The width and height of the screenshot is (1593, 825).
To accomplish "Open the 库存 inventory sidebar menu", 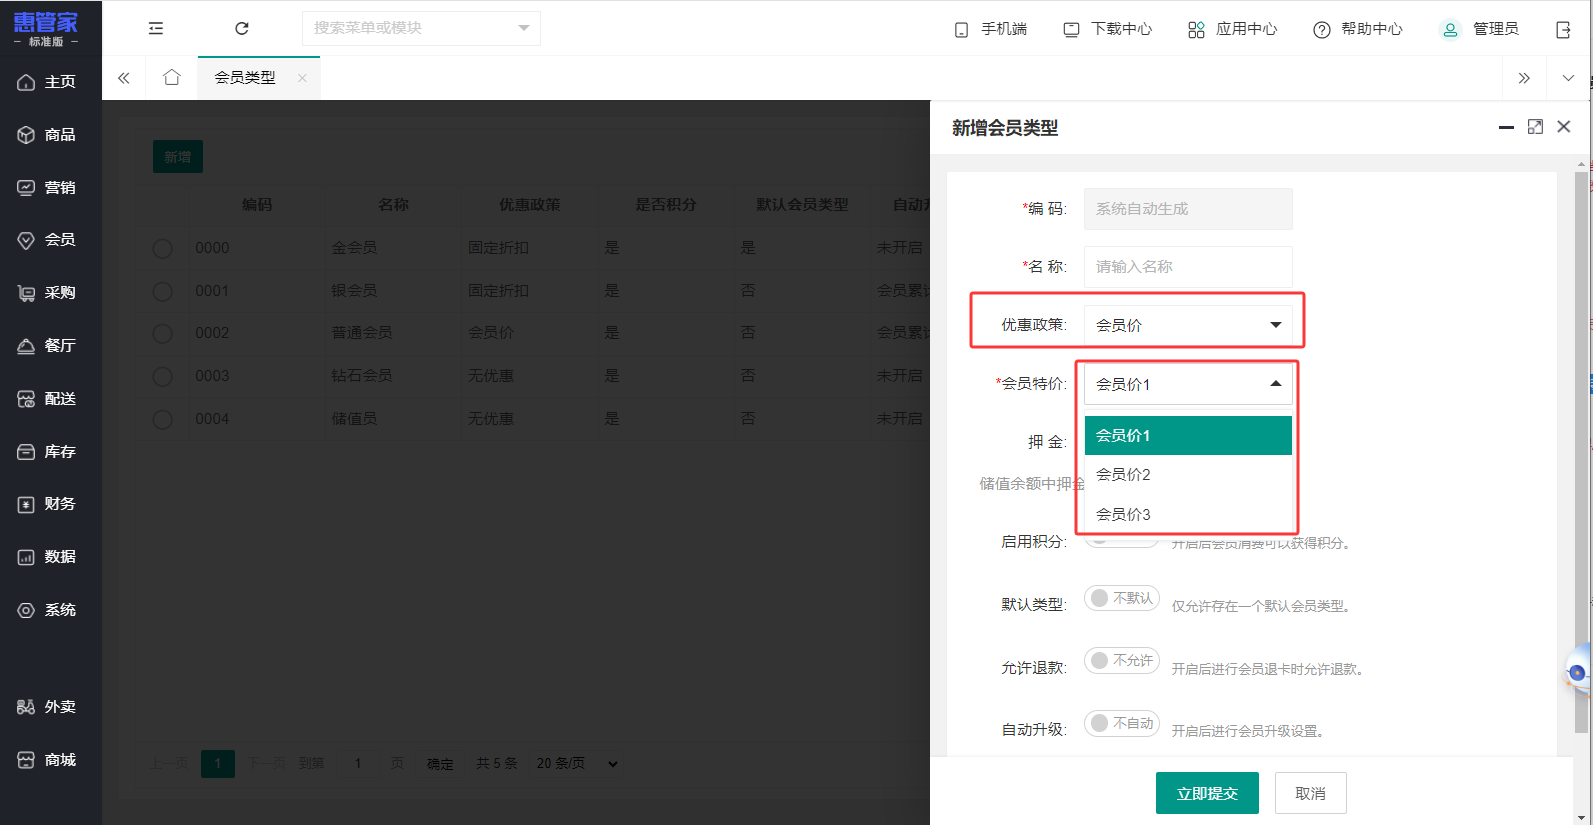I will tap(47, 452).
